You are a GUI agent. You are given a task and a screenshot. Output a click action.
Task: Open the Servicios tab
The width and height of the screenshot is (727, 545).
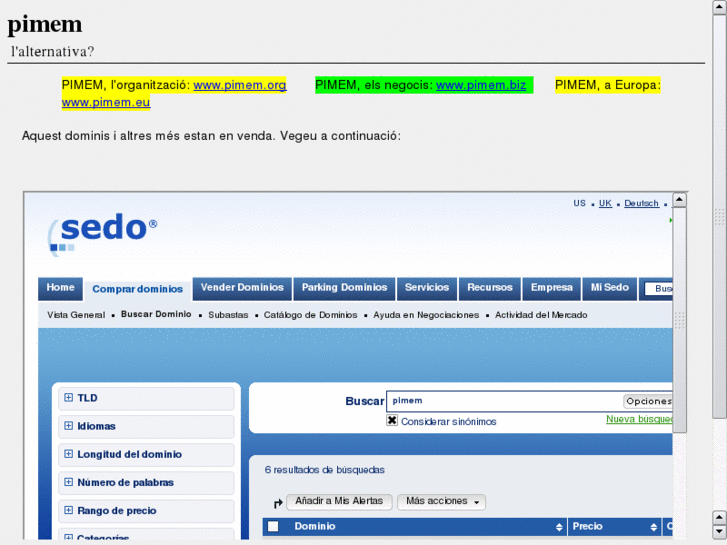pos(427,288)
